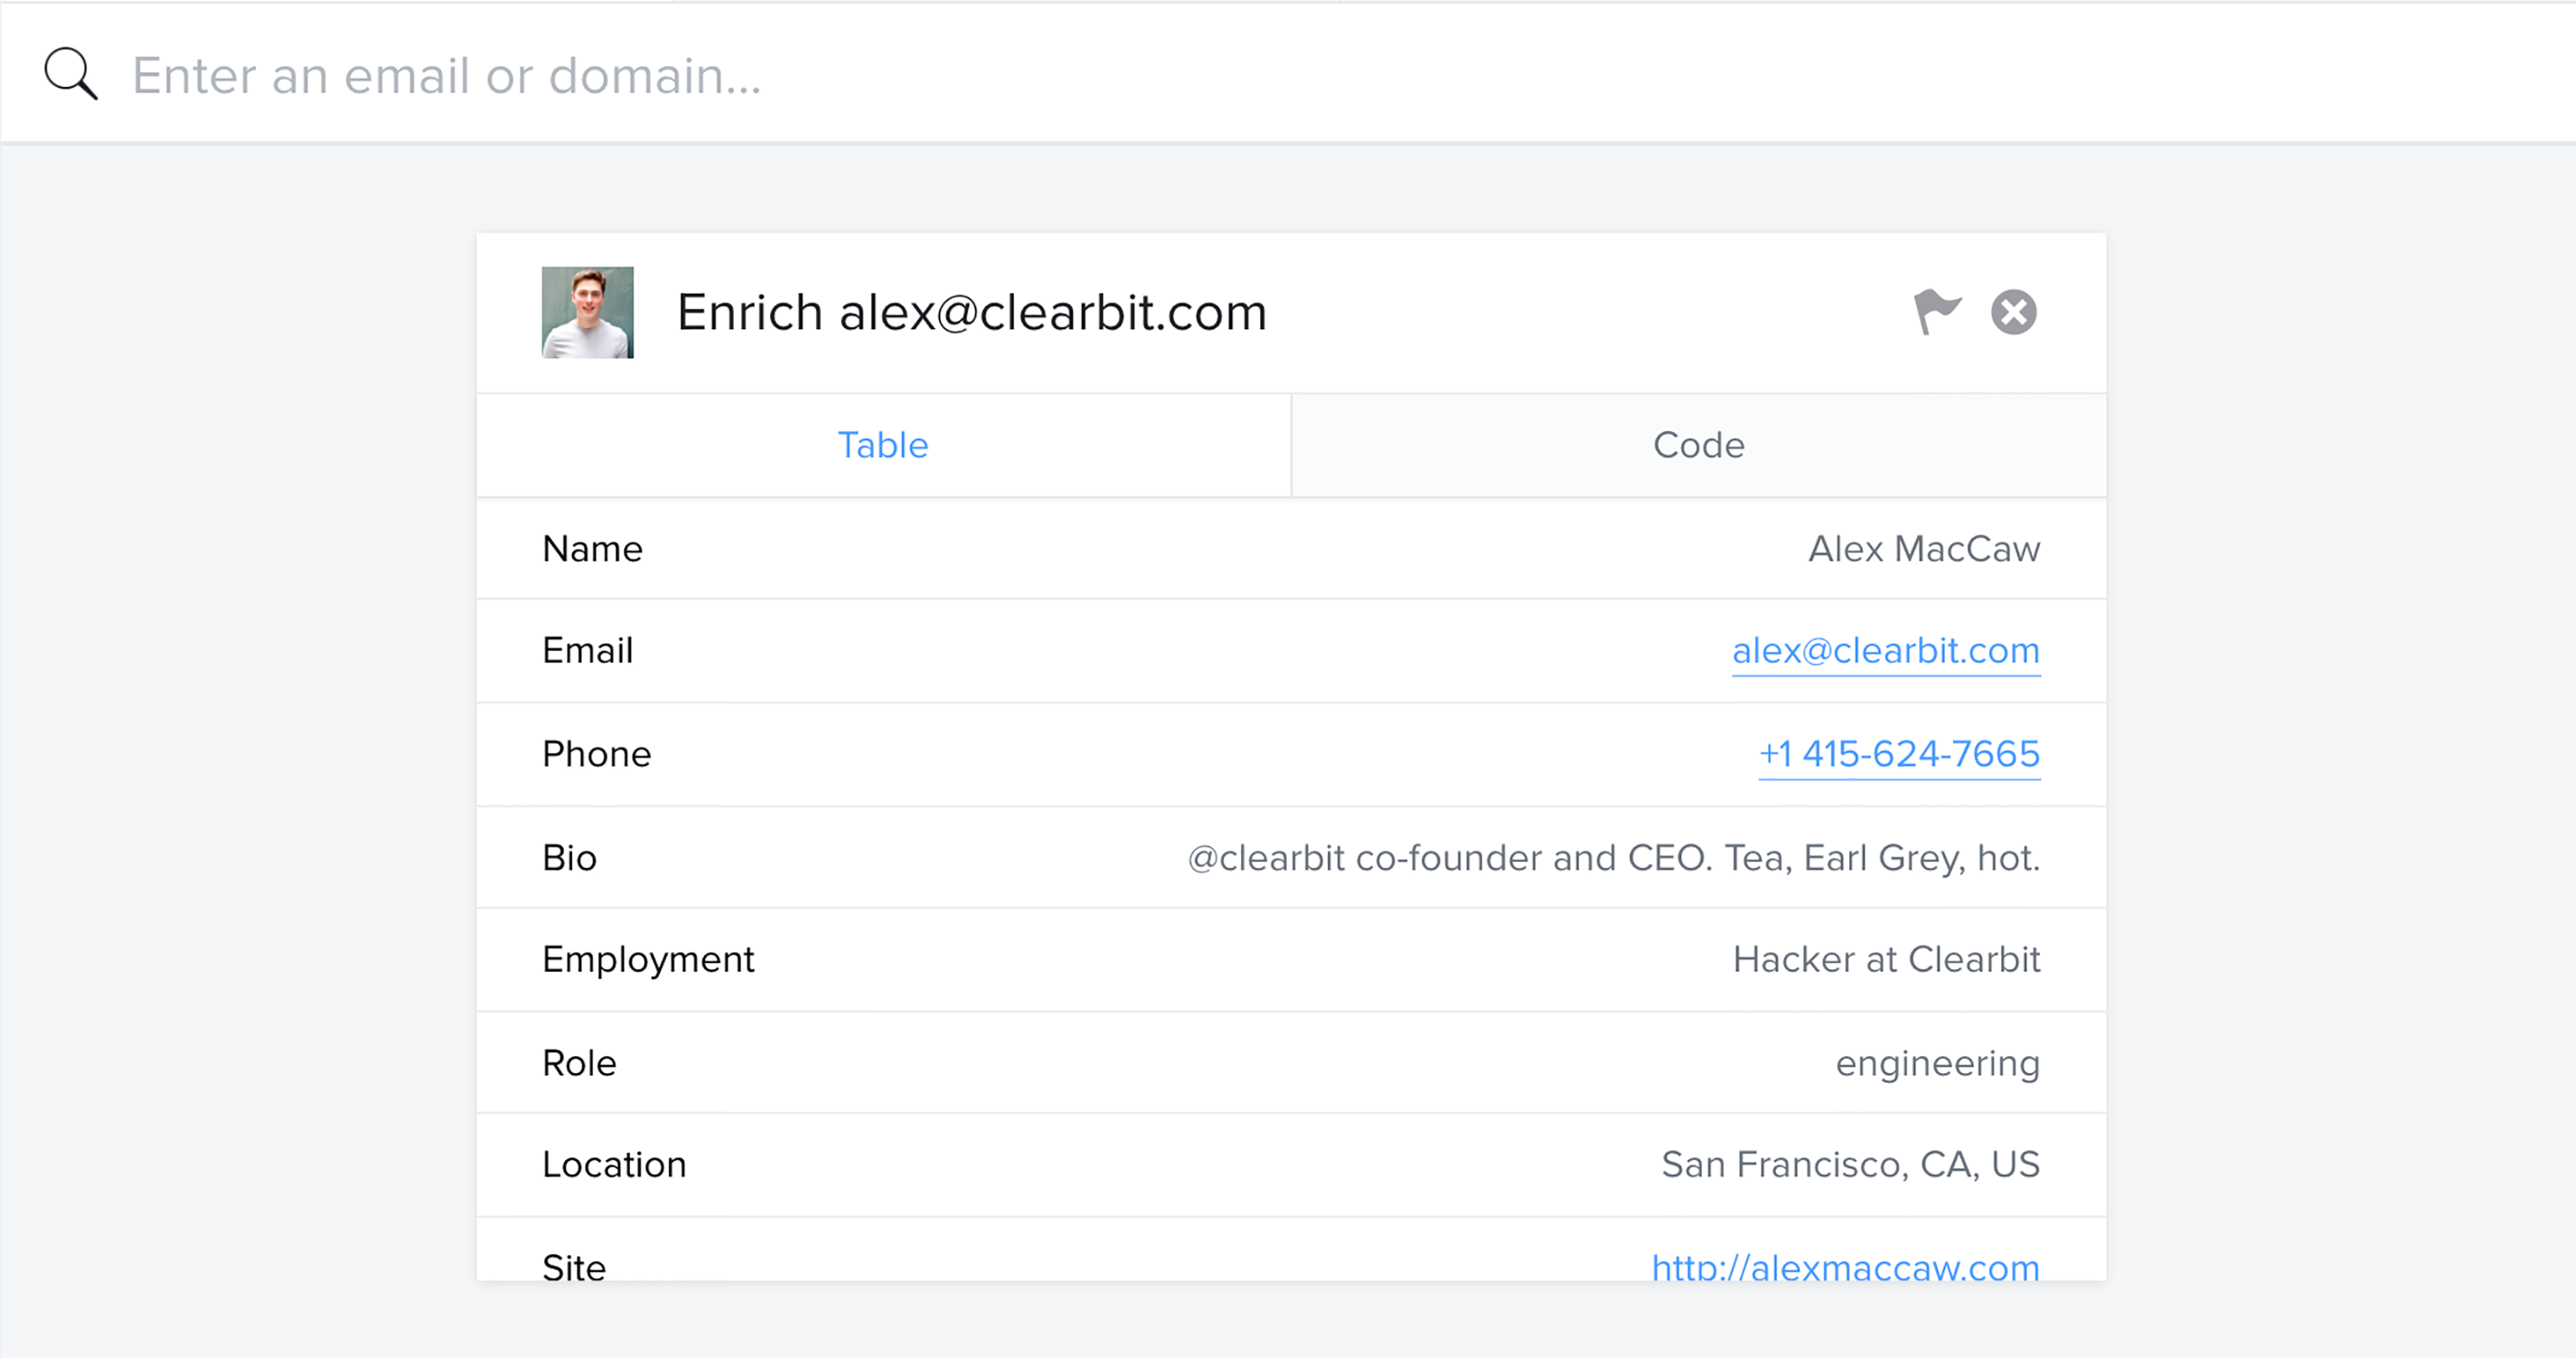Click the Role value engineering
Image resolution: width=2576 pixels, height=1358 pixels.
(x=1937, y=1063)
